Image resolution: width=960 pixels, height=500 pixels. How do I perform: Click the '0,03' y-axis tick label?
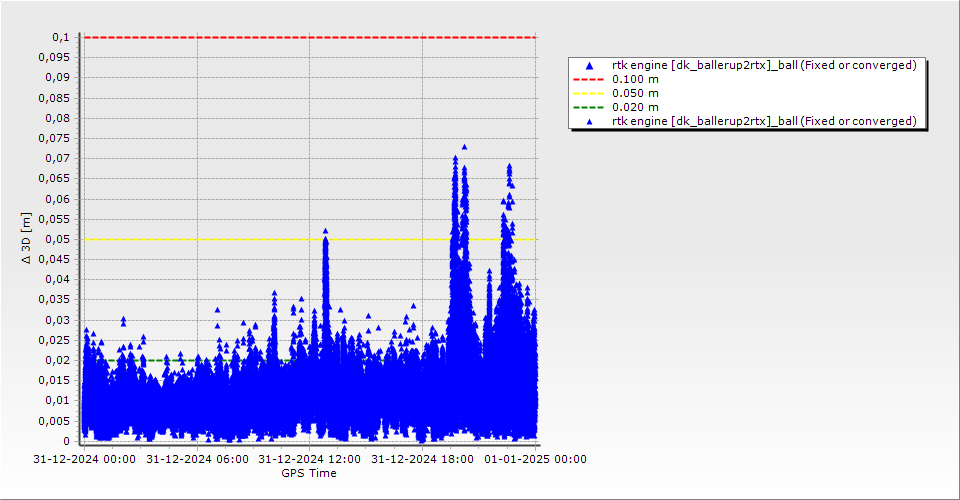coord(58,320)
